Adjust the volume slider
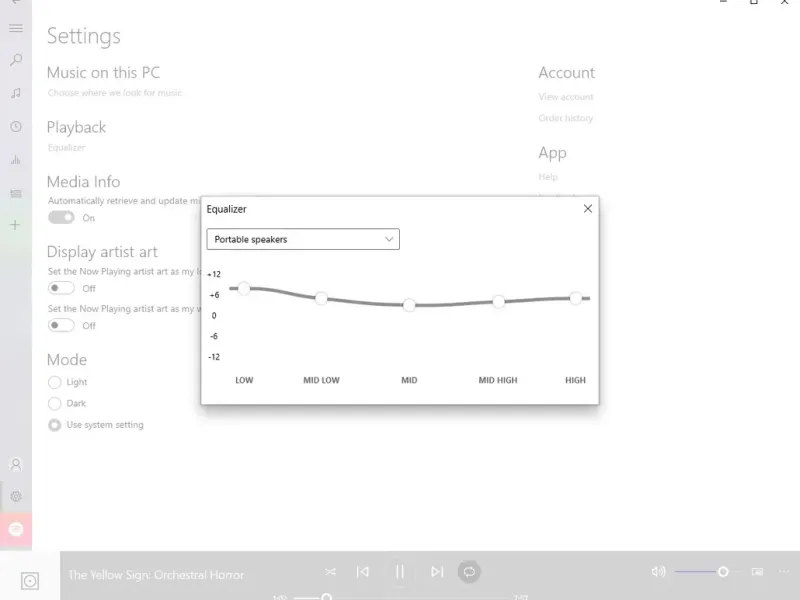Viewport: 800px width, 600px height. (x=706, y=571)
